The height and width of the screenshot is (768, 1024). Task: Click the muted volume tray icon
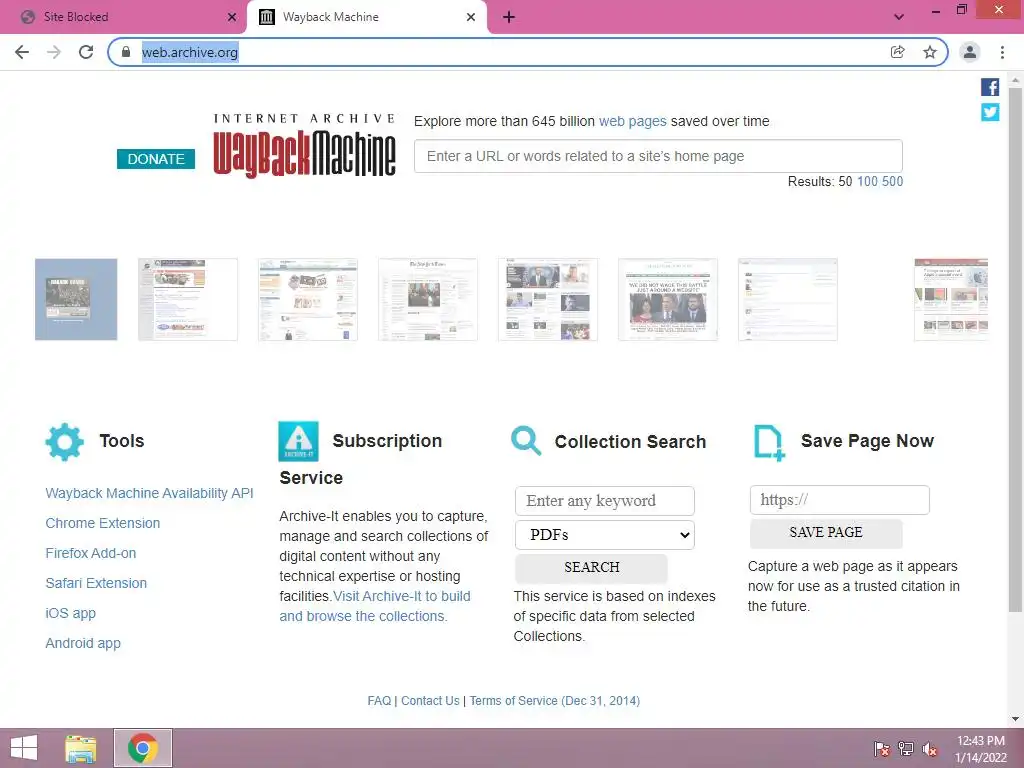coord(930,749)
